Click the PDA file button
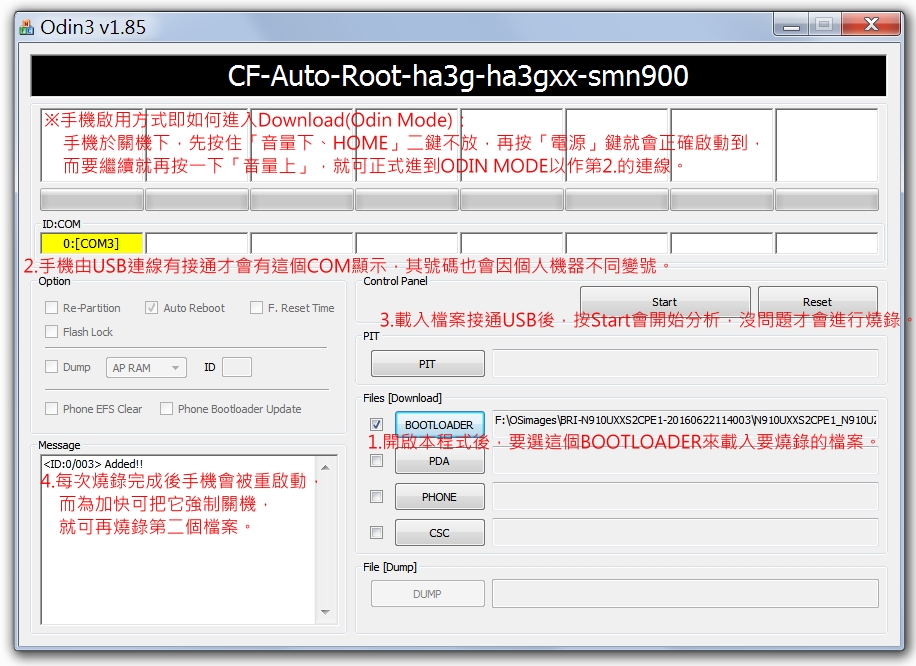The image size is (916, 666). pyautogui.click(x=439, y=461)
